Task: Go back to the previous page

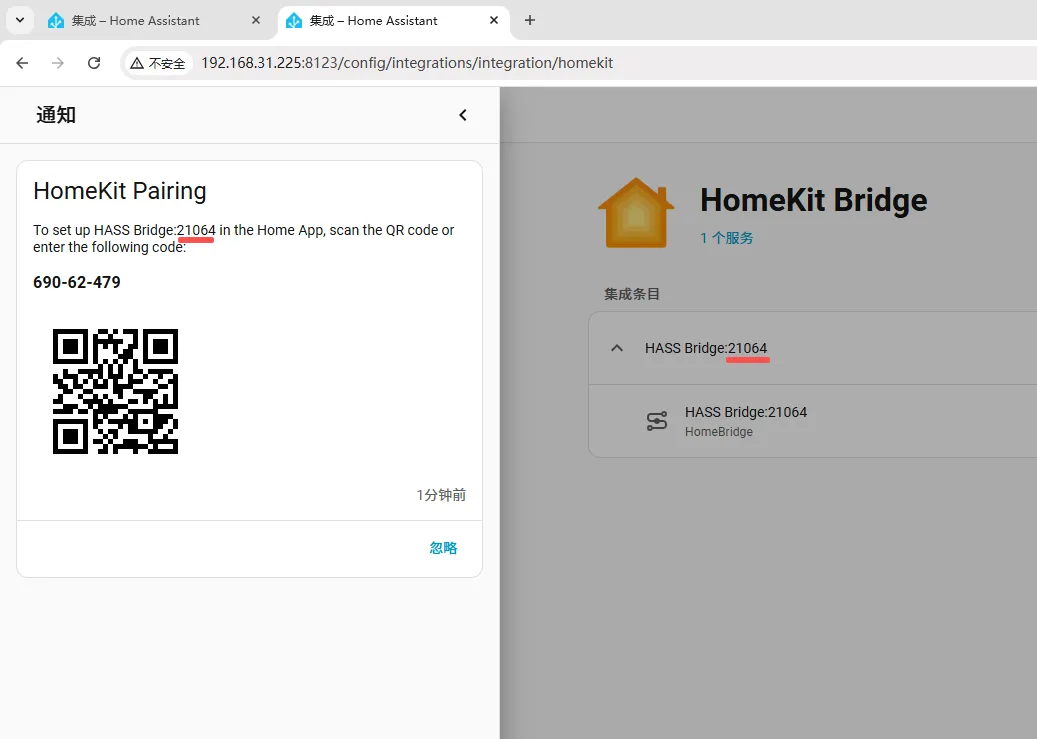Action: tap(22, 63)
